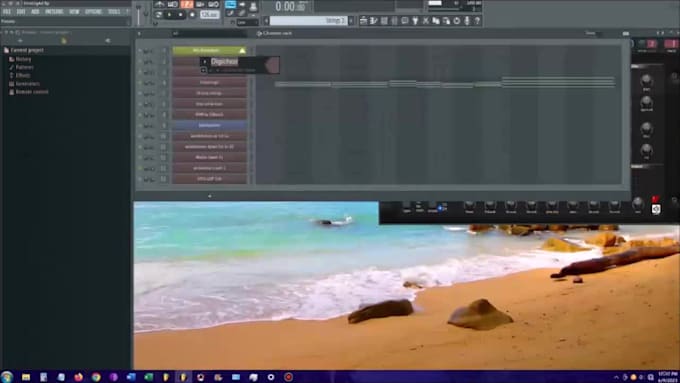This screenshot has height=383, width=680.
Task: Open File Explorer from the taskbar
Action: pos(26,377)
